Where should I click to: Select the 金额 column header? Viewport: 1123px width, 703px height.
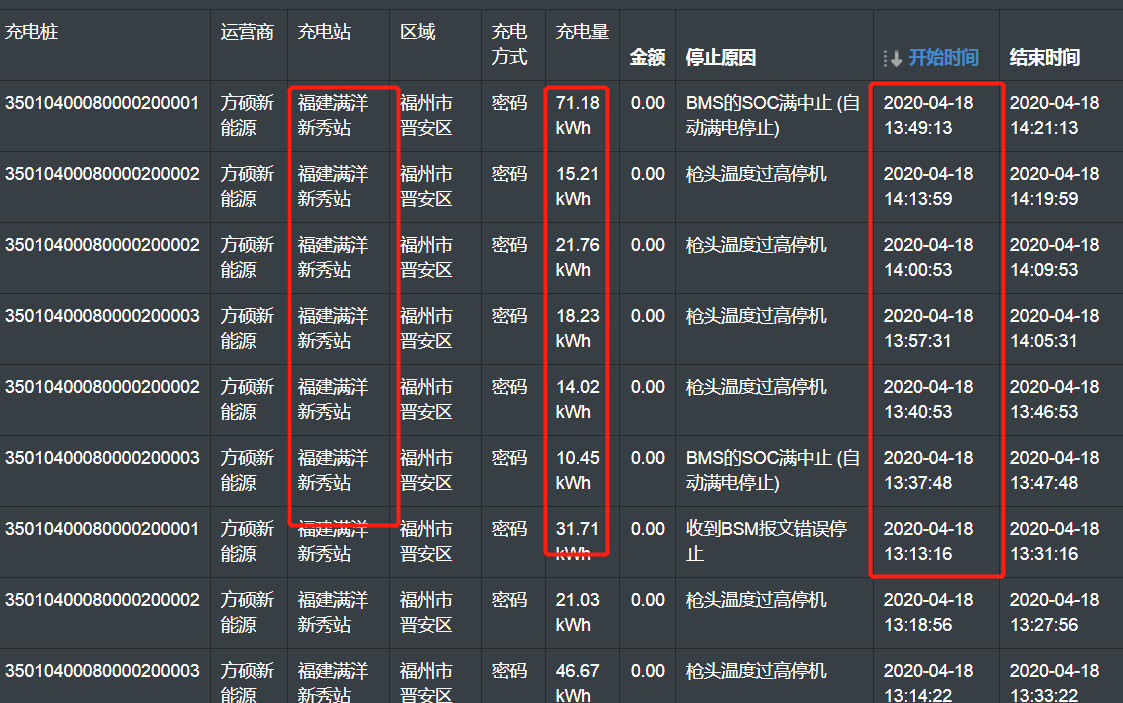coord(647,58)
